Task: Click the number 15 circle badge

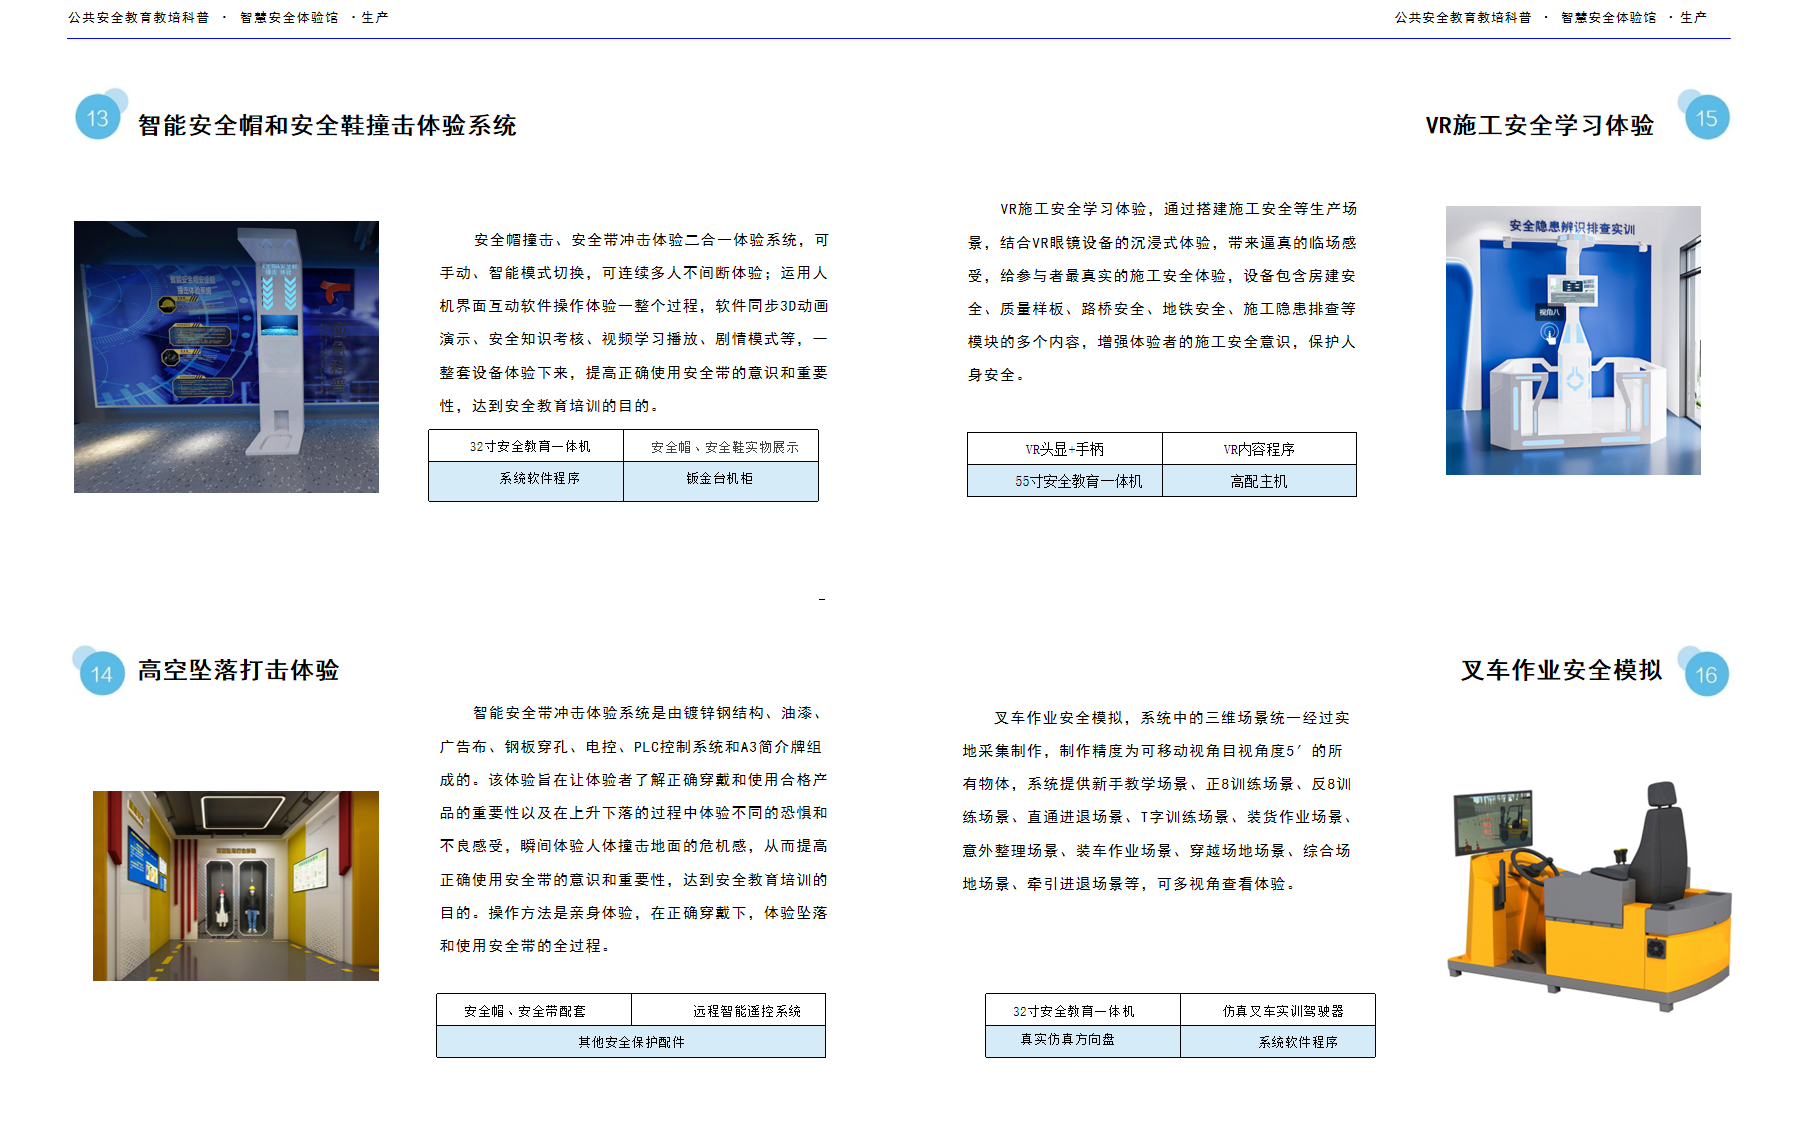Action: coord(1706,118)
